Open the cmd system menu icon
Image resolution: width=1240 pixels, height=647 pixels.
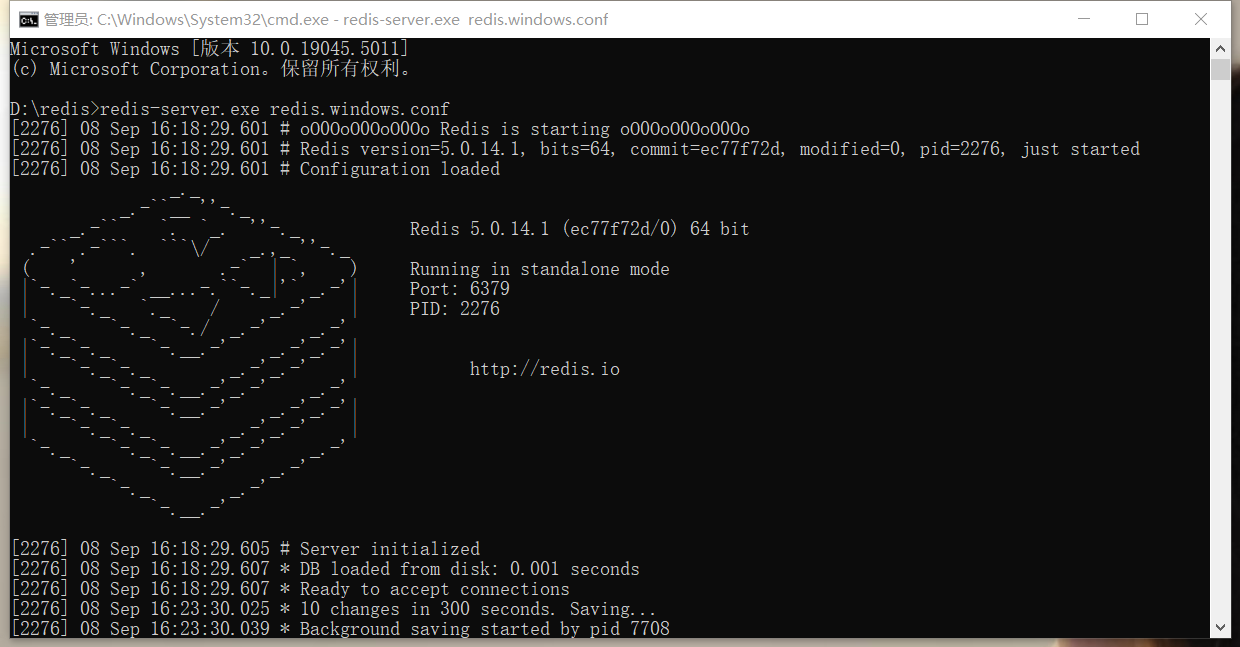point(28,19)
